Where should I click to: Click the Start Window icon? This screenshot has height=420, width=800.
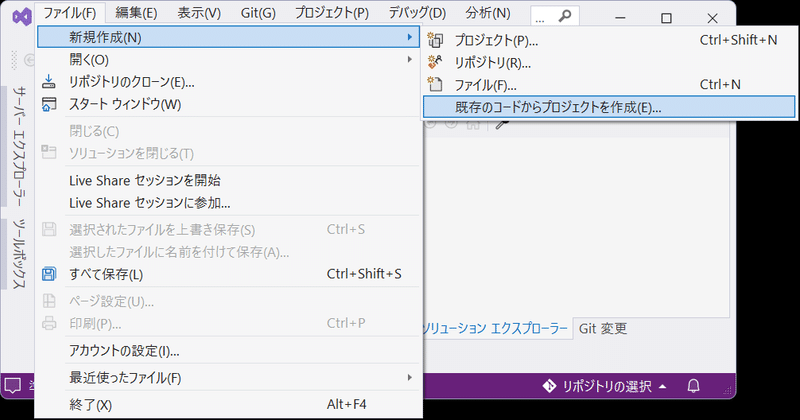pos(48,104)
